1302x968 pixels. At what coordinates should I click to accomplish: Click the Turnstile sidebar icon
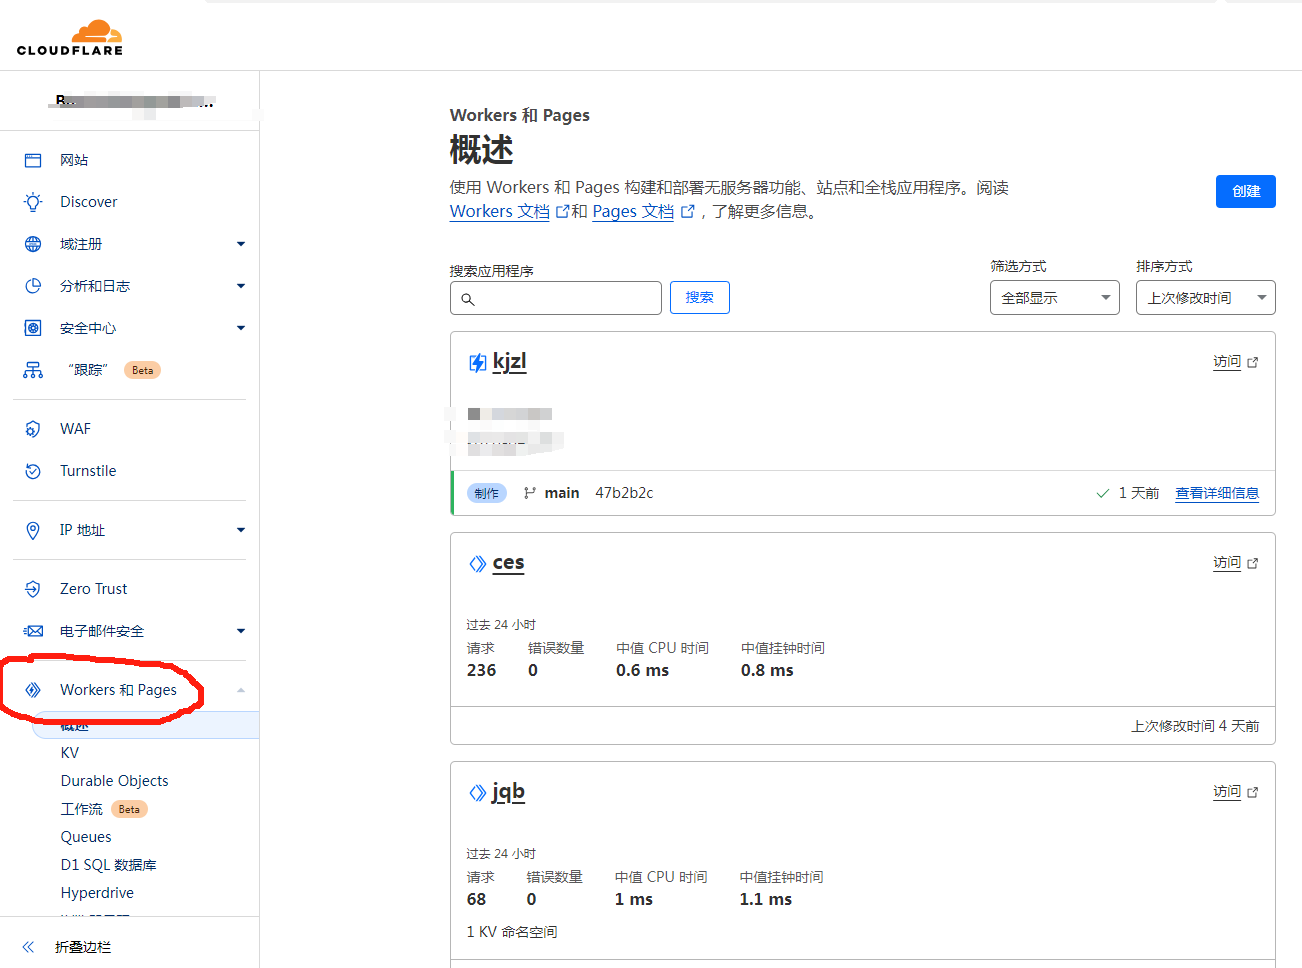[x=33, y=471]
